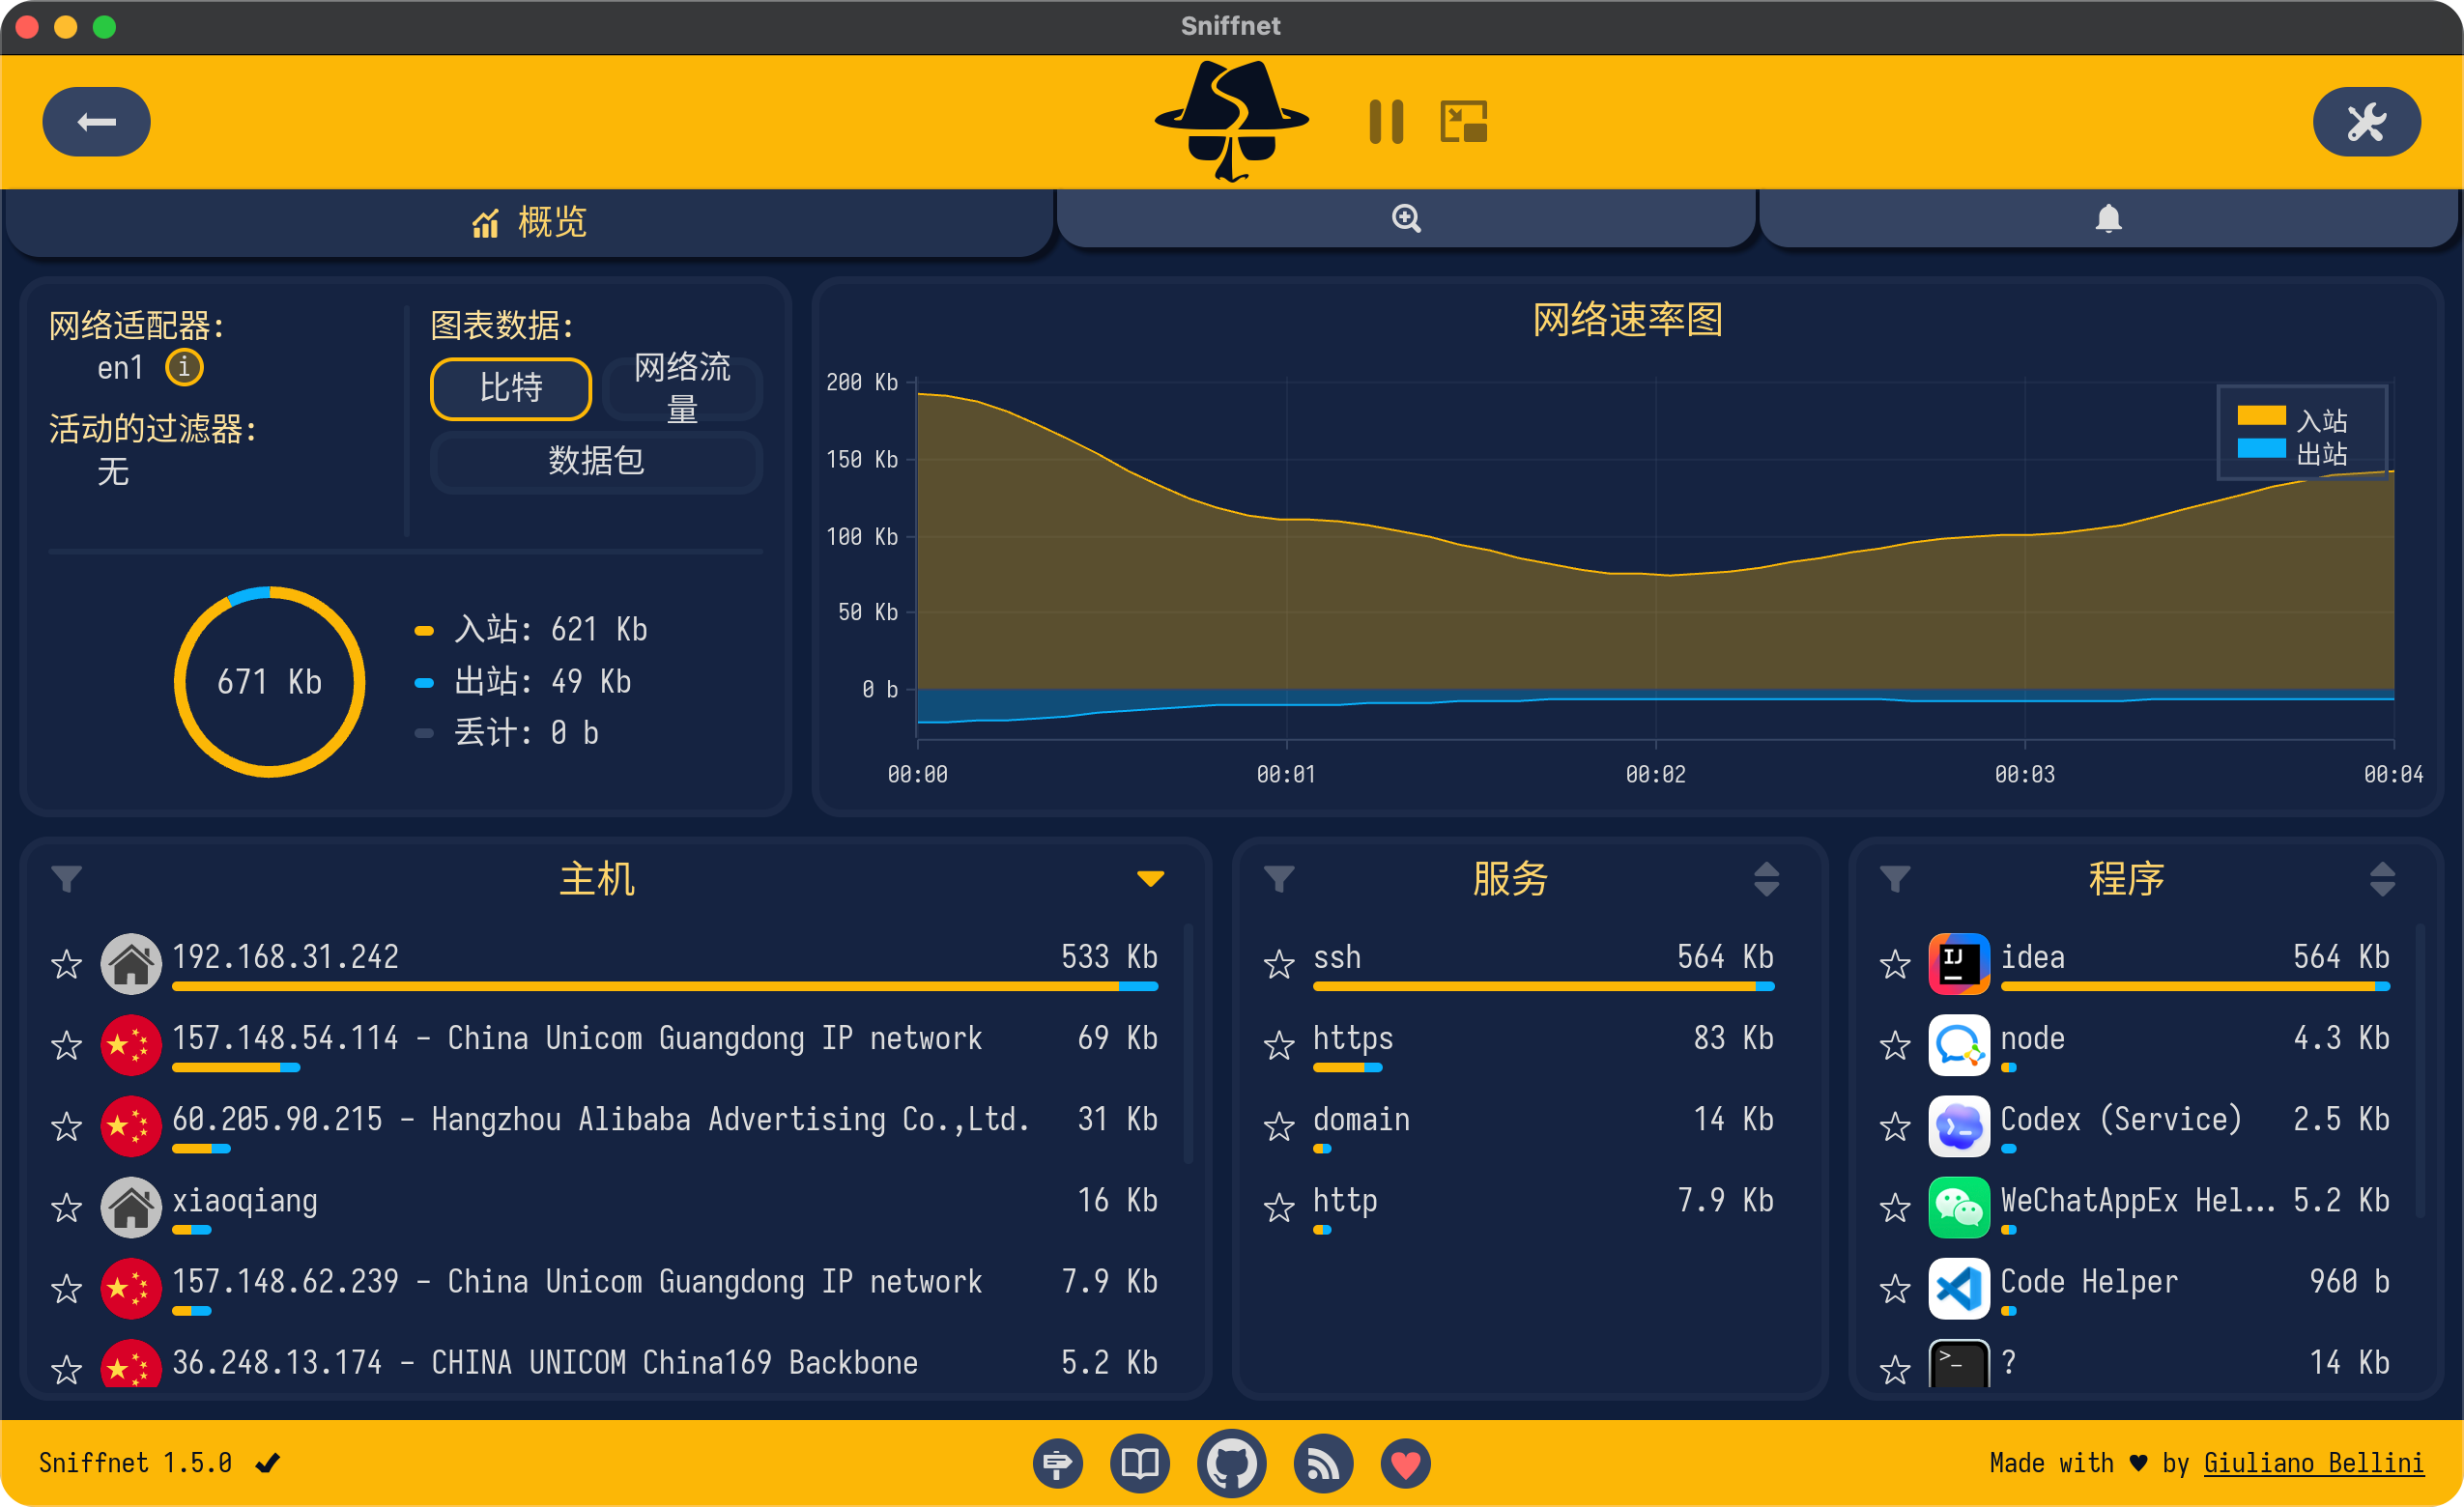Open the inspect magnifier tab

coord(1406,218)
